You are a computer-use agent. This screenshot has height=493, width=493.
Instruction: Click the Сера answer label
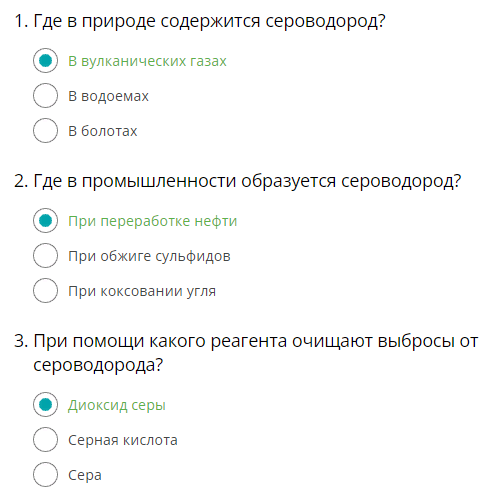pos(85,476)
